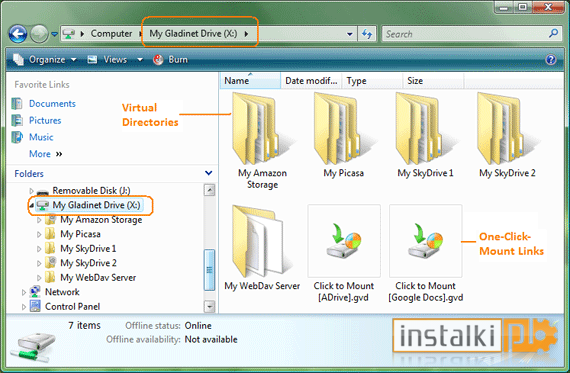Collapse the Folders pane chevron
This screenshot has height=373, width=570.
(x=209, y=173)
